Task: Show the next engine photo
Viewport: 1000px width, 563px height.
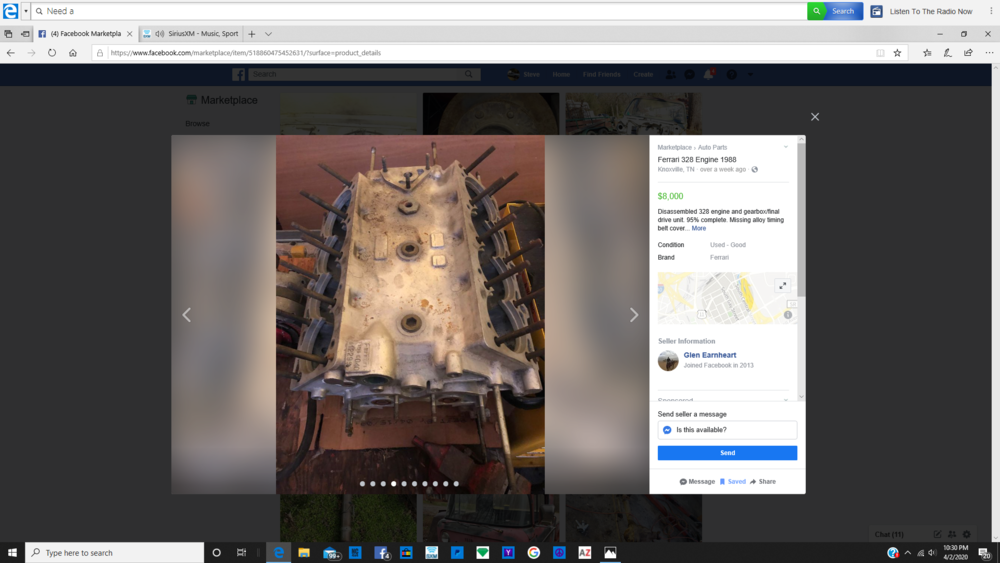Action: coord(633,315)
